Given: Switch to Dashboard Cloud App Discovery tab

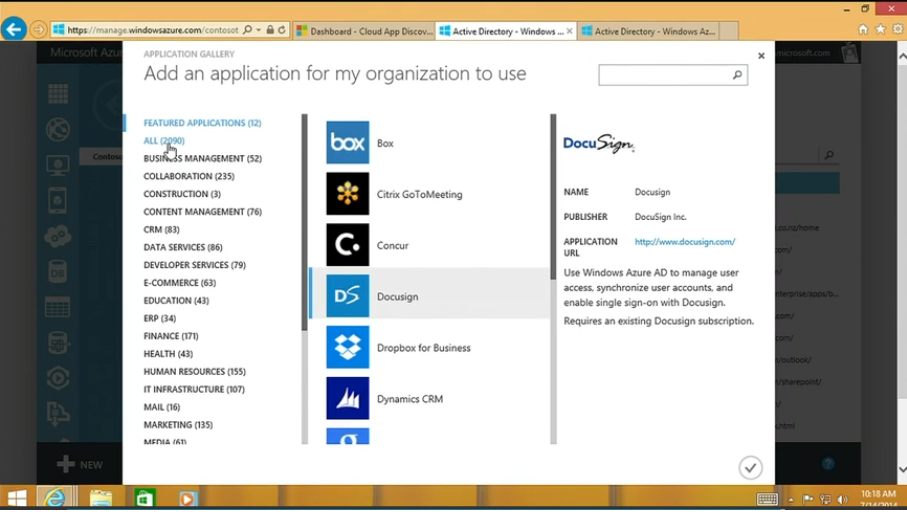Looking at the screenshot, I should click(x=365, y=31).
